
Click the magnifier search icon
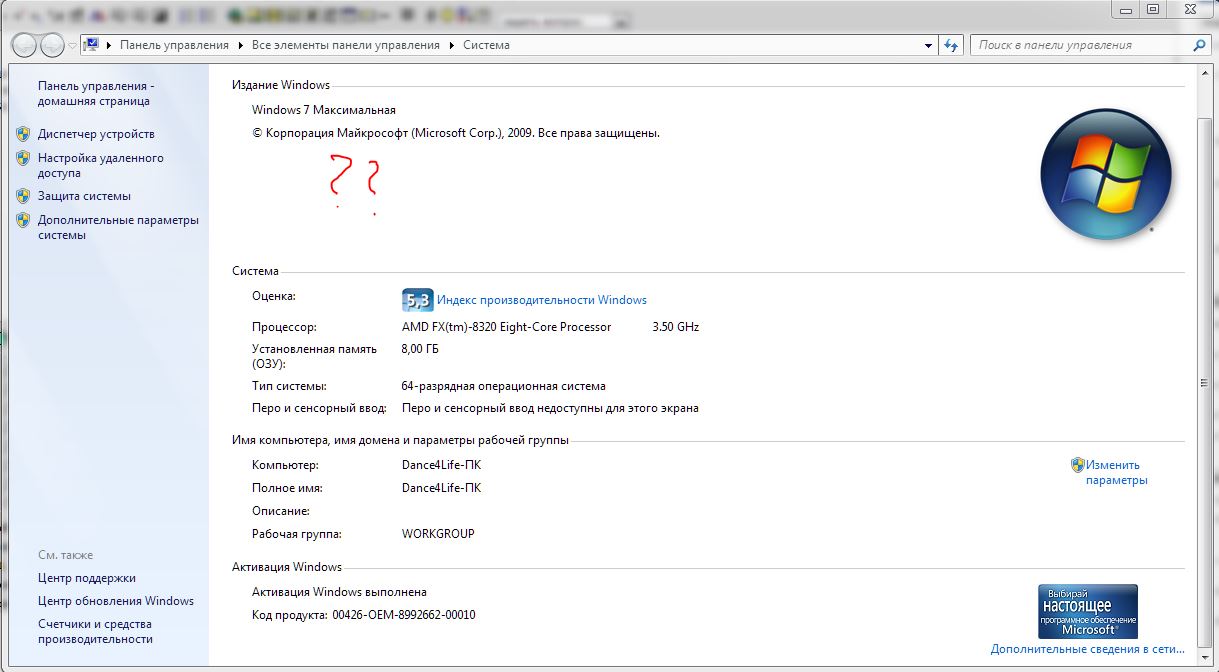point(1200,45)
